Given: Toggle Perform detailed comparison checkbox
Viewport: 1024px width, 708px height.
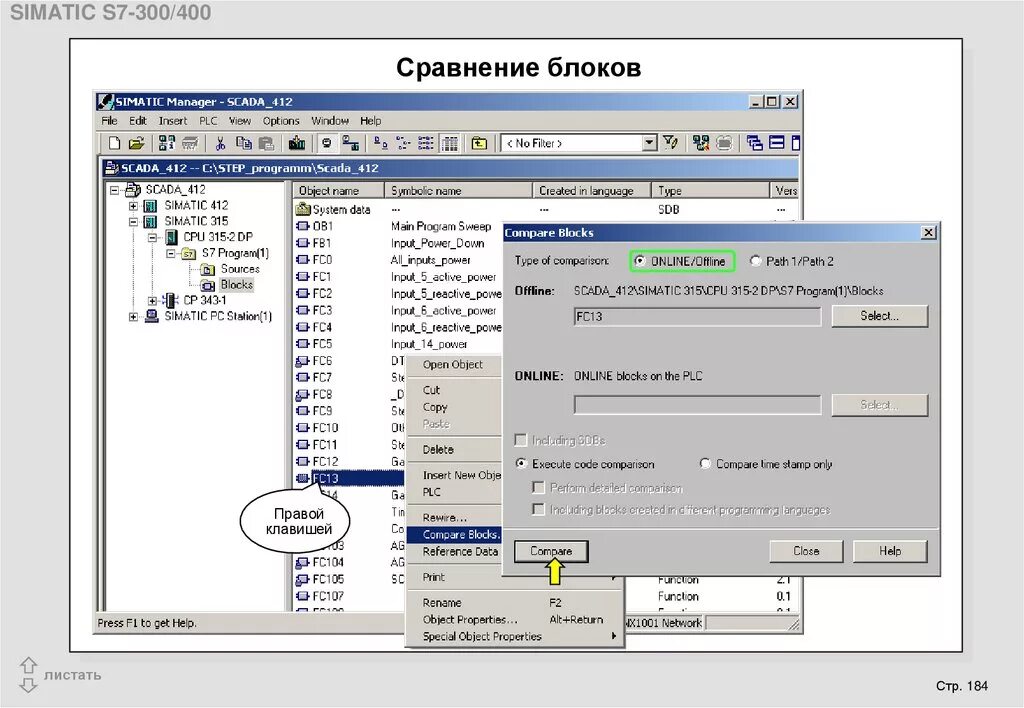Looking at the screenshot, I should pos(539,487).
